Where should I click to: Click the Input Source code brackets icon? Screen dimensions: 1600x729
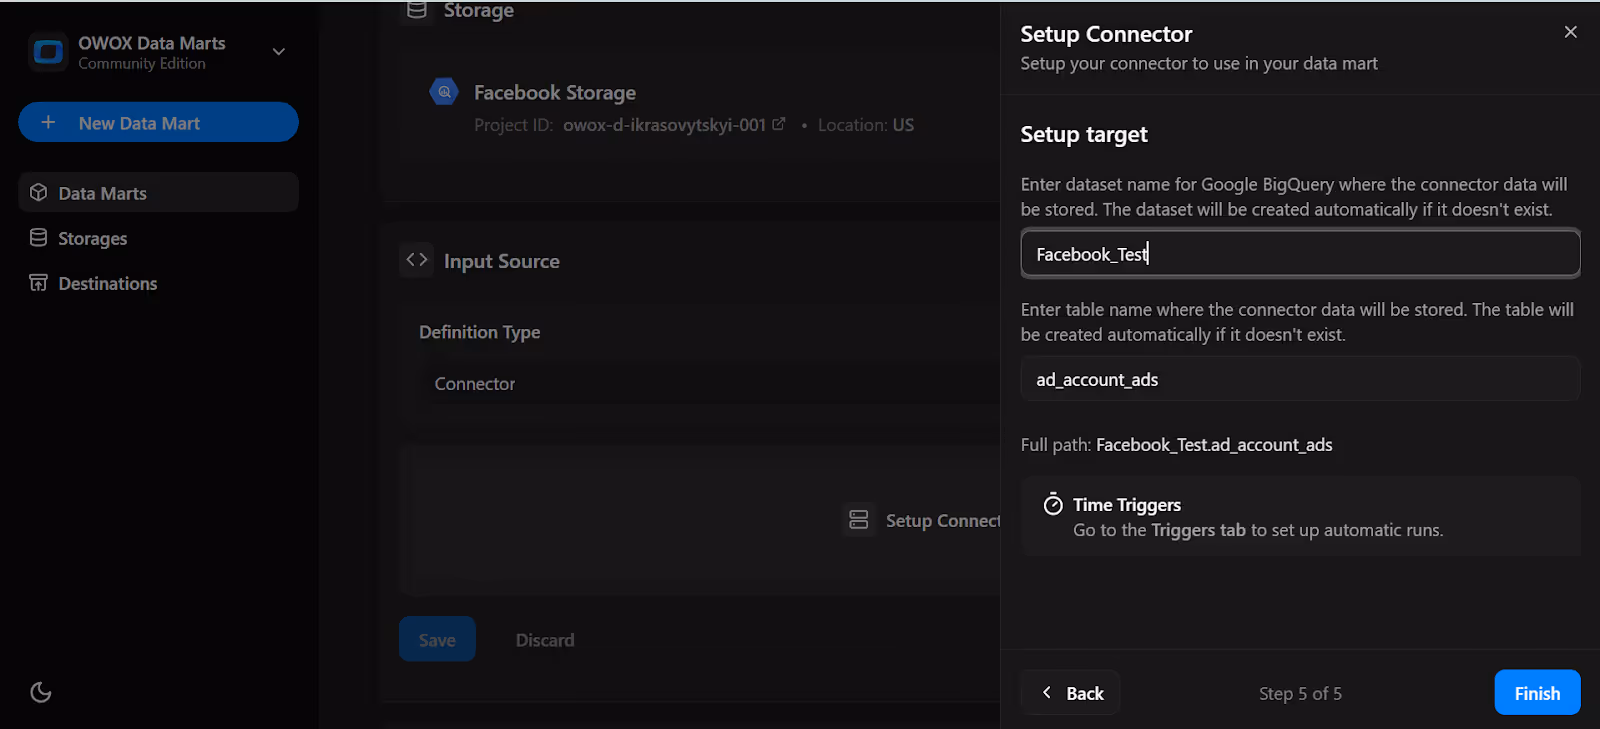point(417,260)
